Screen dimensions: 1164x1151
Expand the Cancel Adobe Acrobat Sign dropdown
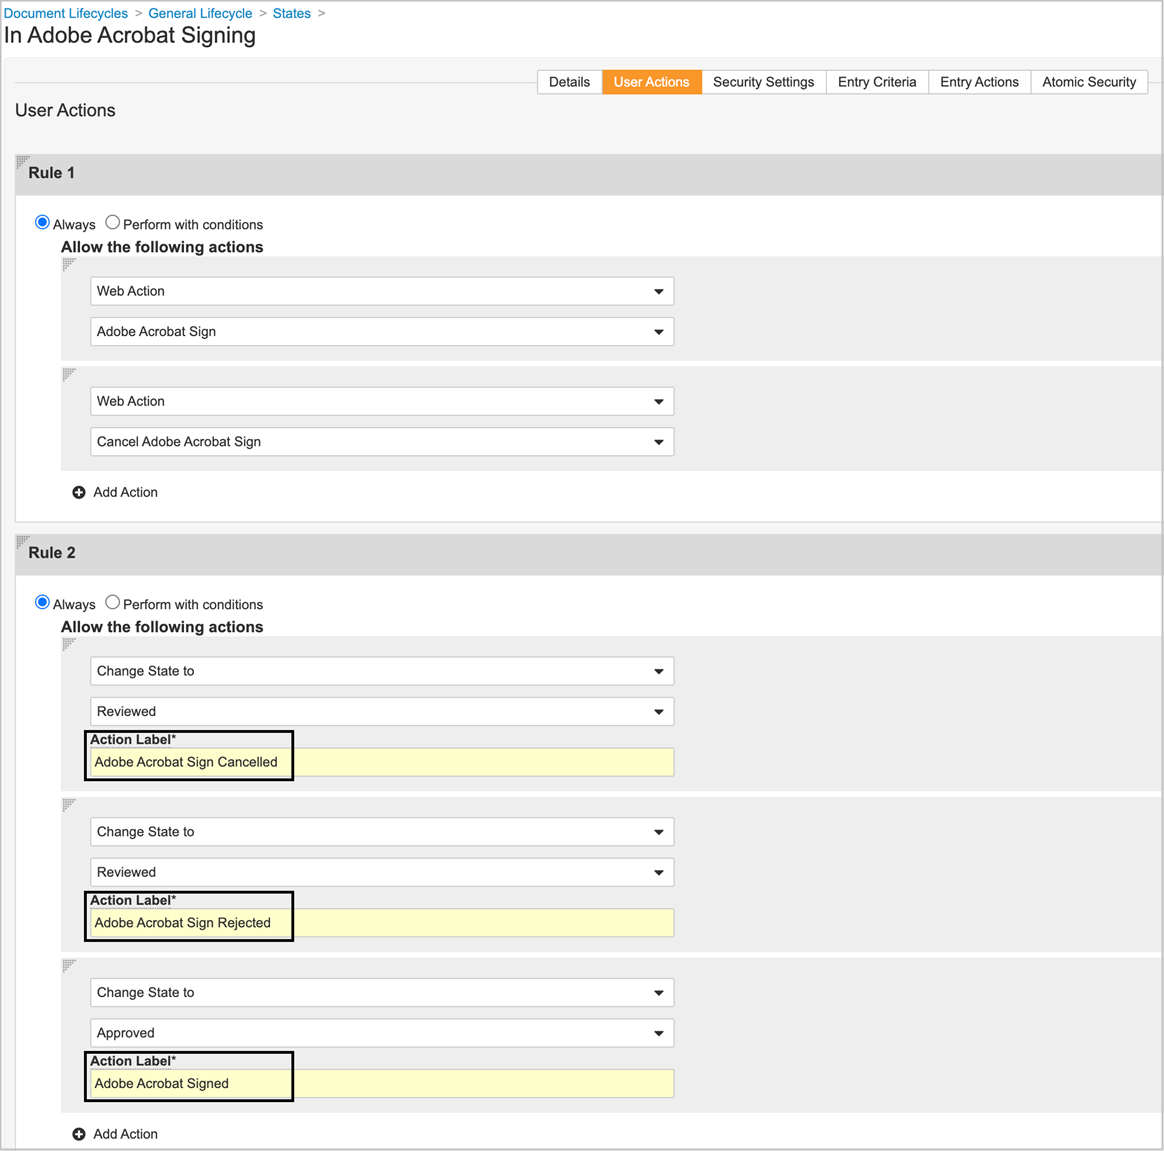382,442
